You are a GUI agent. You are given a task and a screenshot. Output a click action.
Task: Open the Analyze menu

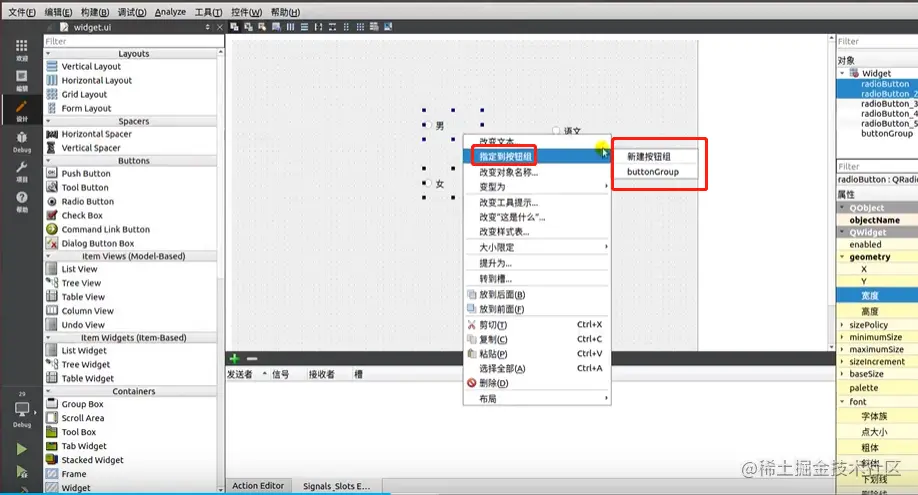(x=170, y=12)
